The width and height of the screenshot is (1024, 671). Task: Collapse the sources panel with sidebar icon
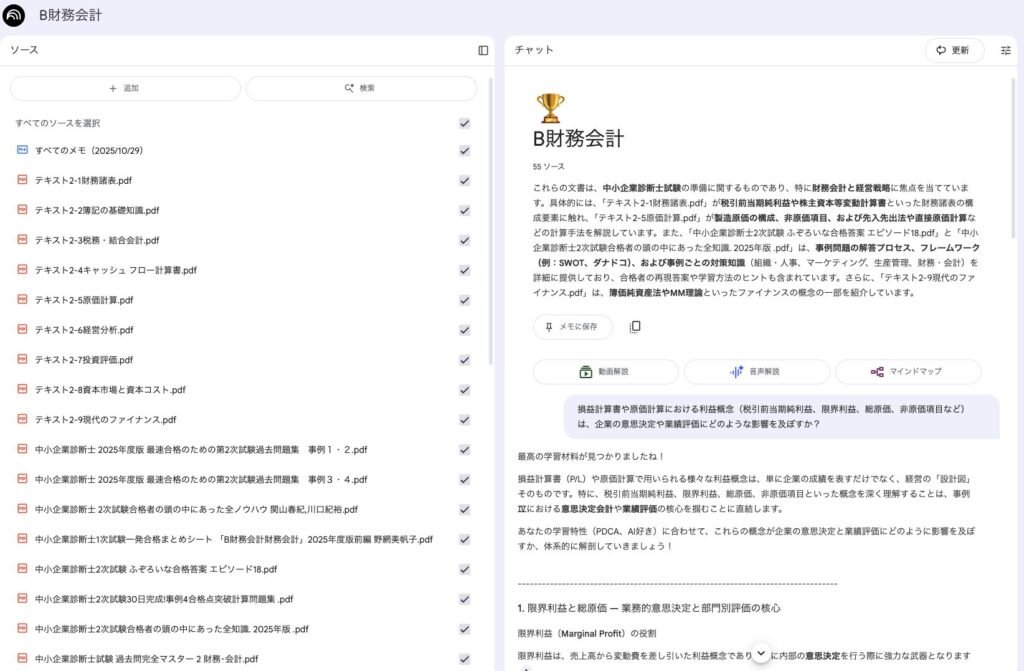[483, 50]
